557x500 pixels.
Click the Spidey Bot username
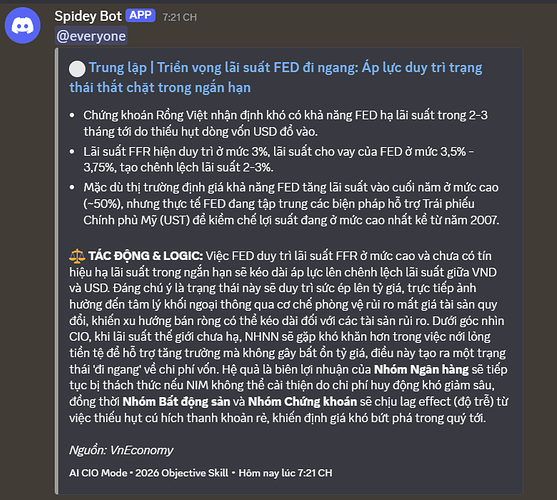click(x=88, y=16)
